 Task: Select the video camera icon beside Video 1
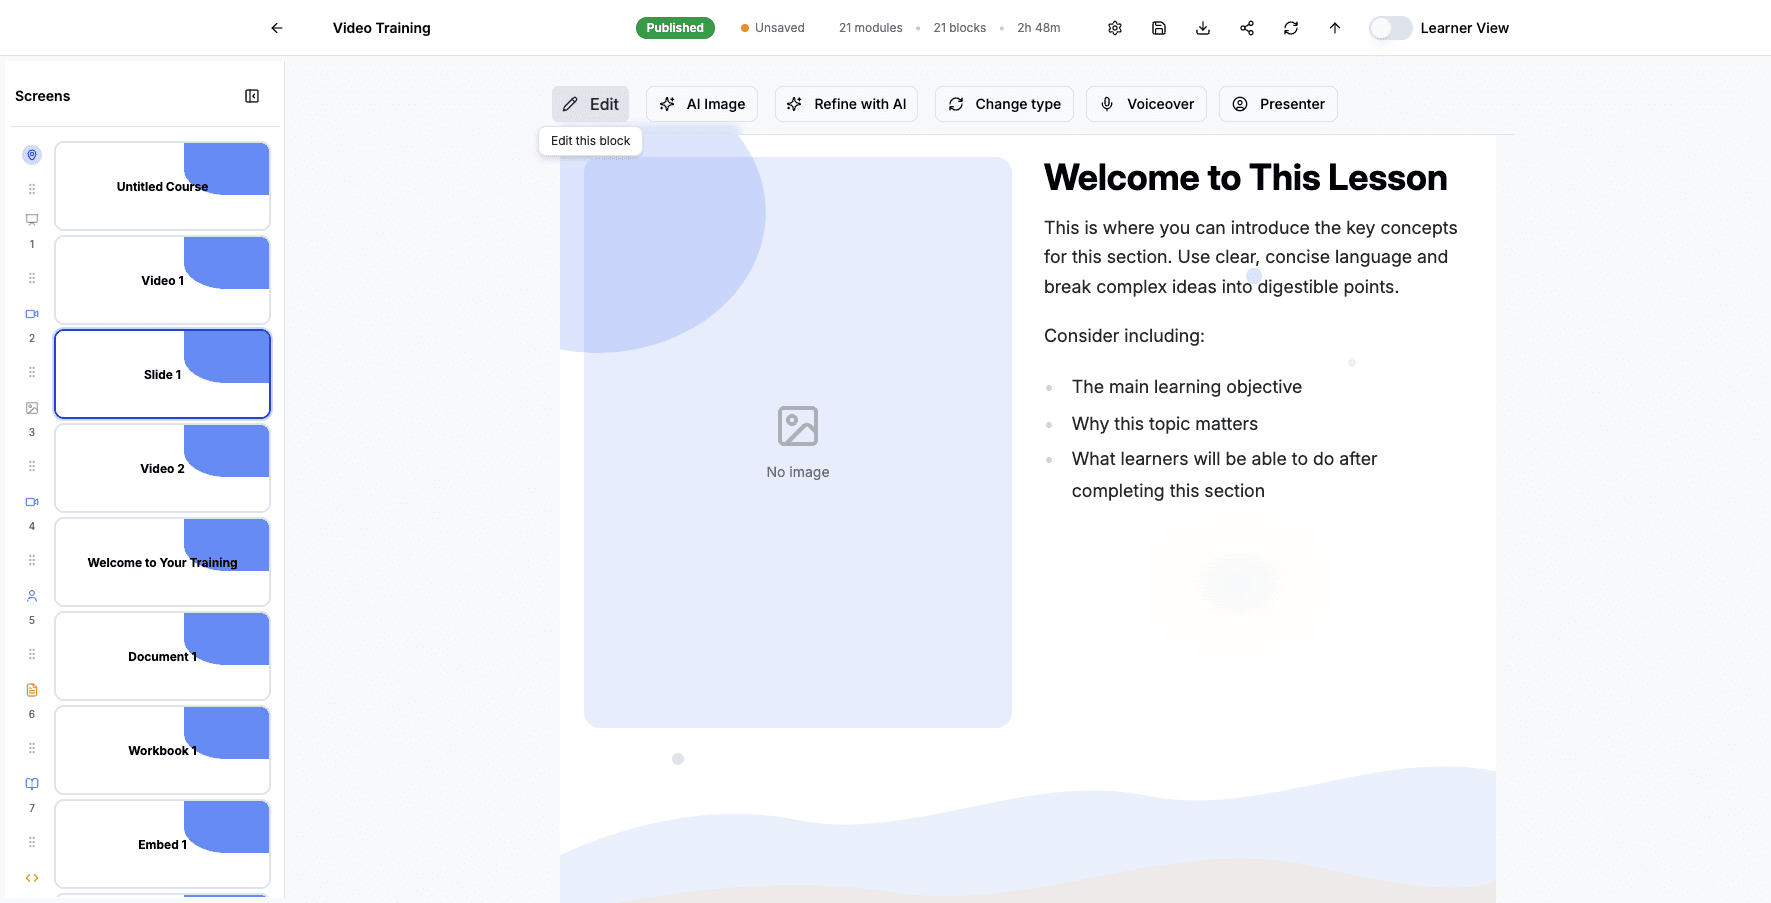31,313
